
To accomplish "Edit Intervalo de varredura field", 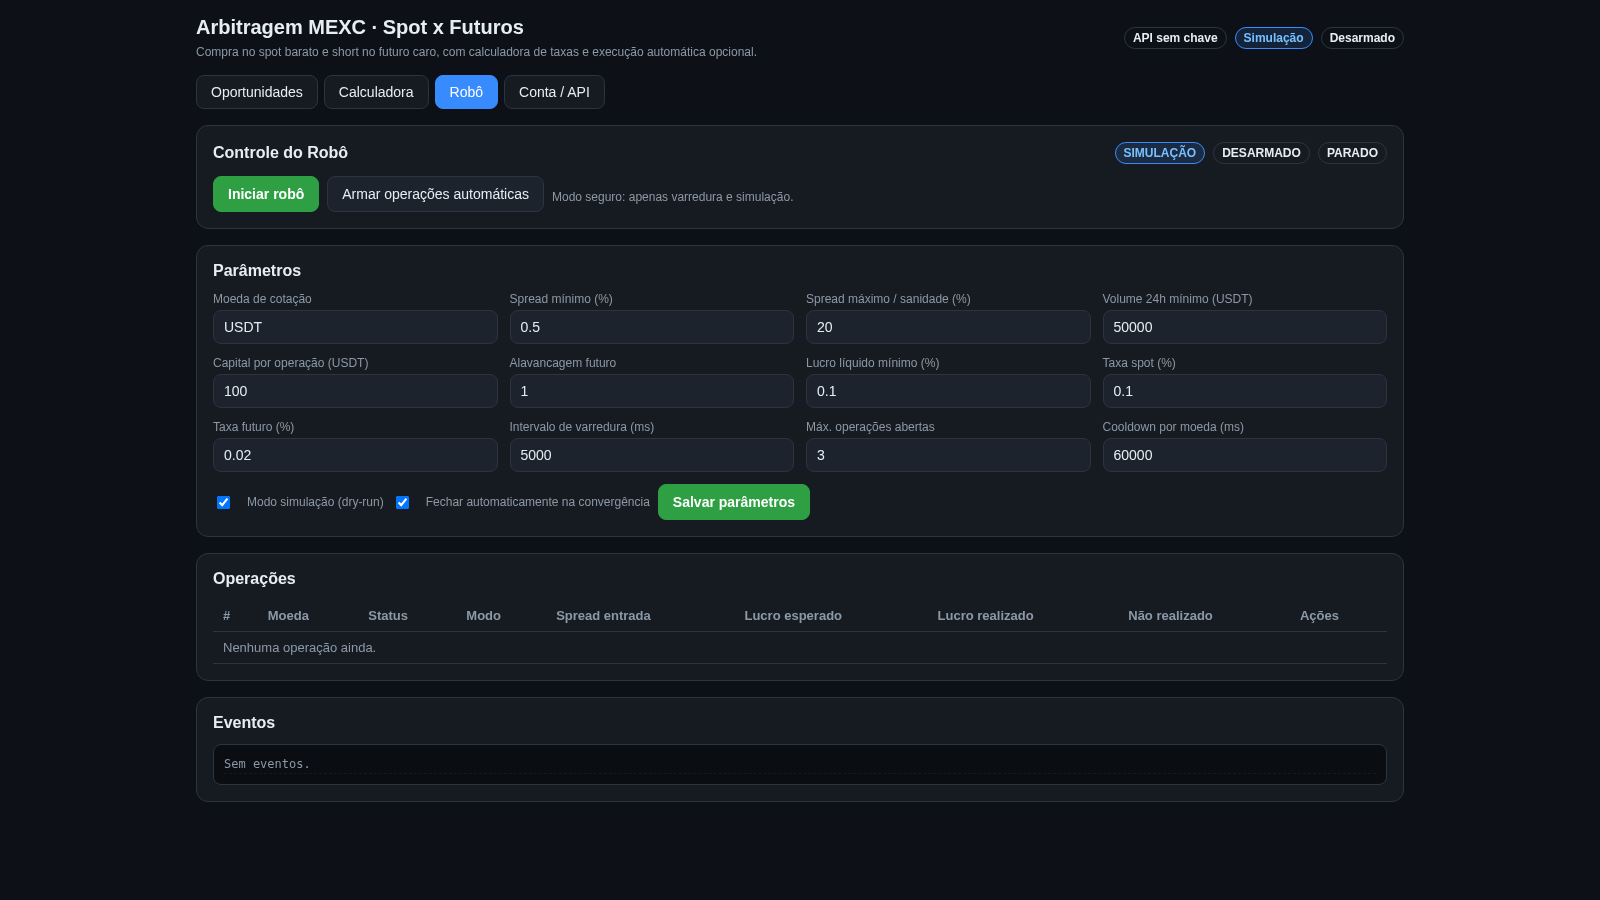I will pos(652,455).
